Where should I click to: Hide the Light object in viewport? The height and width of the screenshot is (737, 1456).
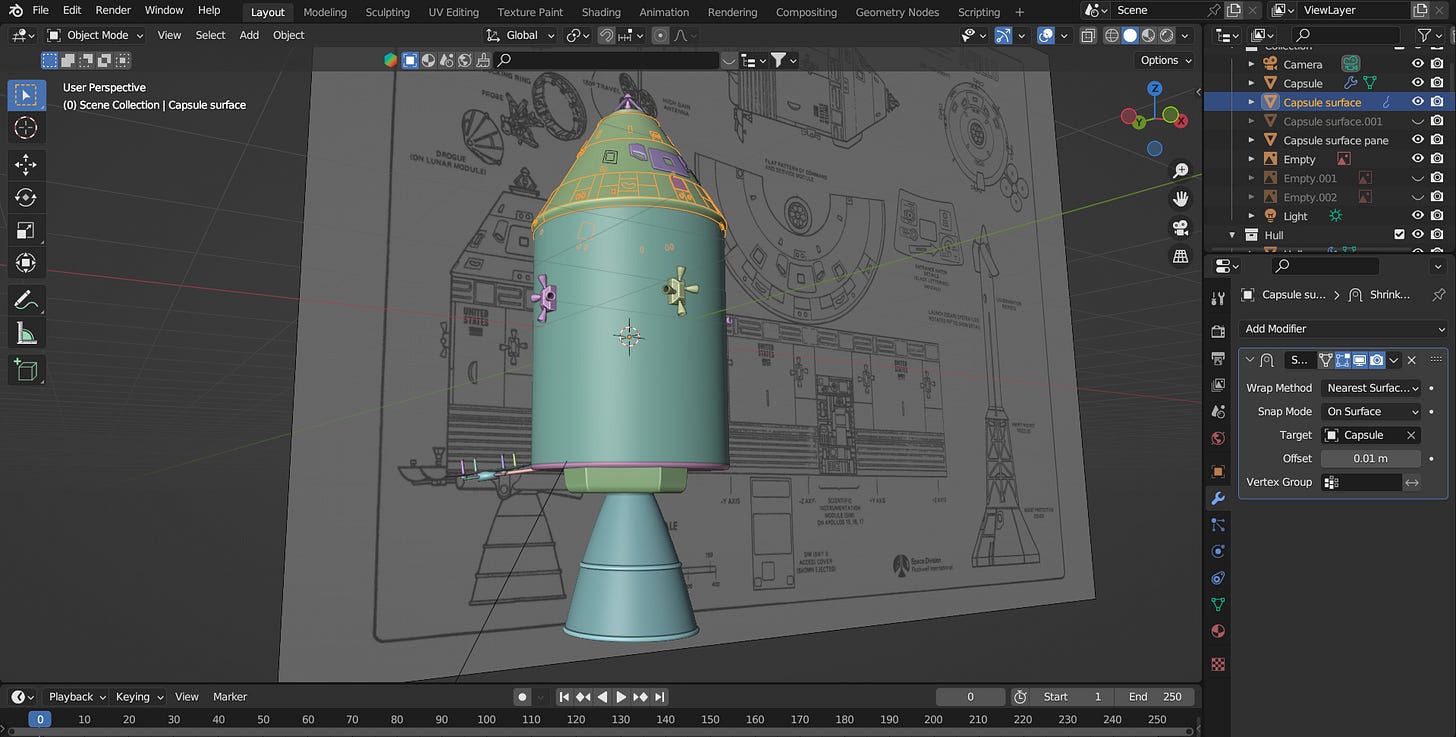1417,216
